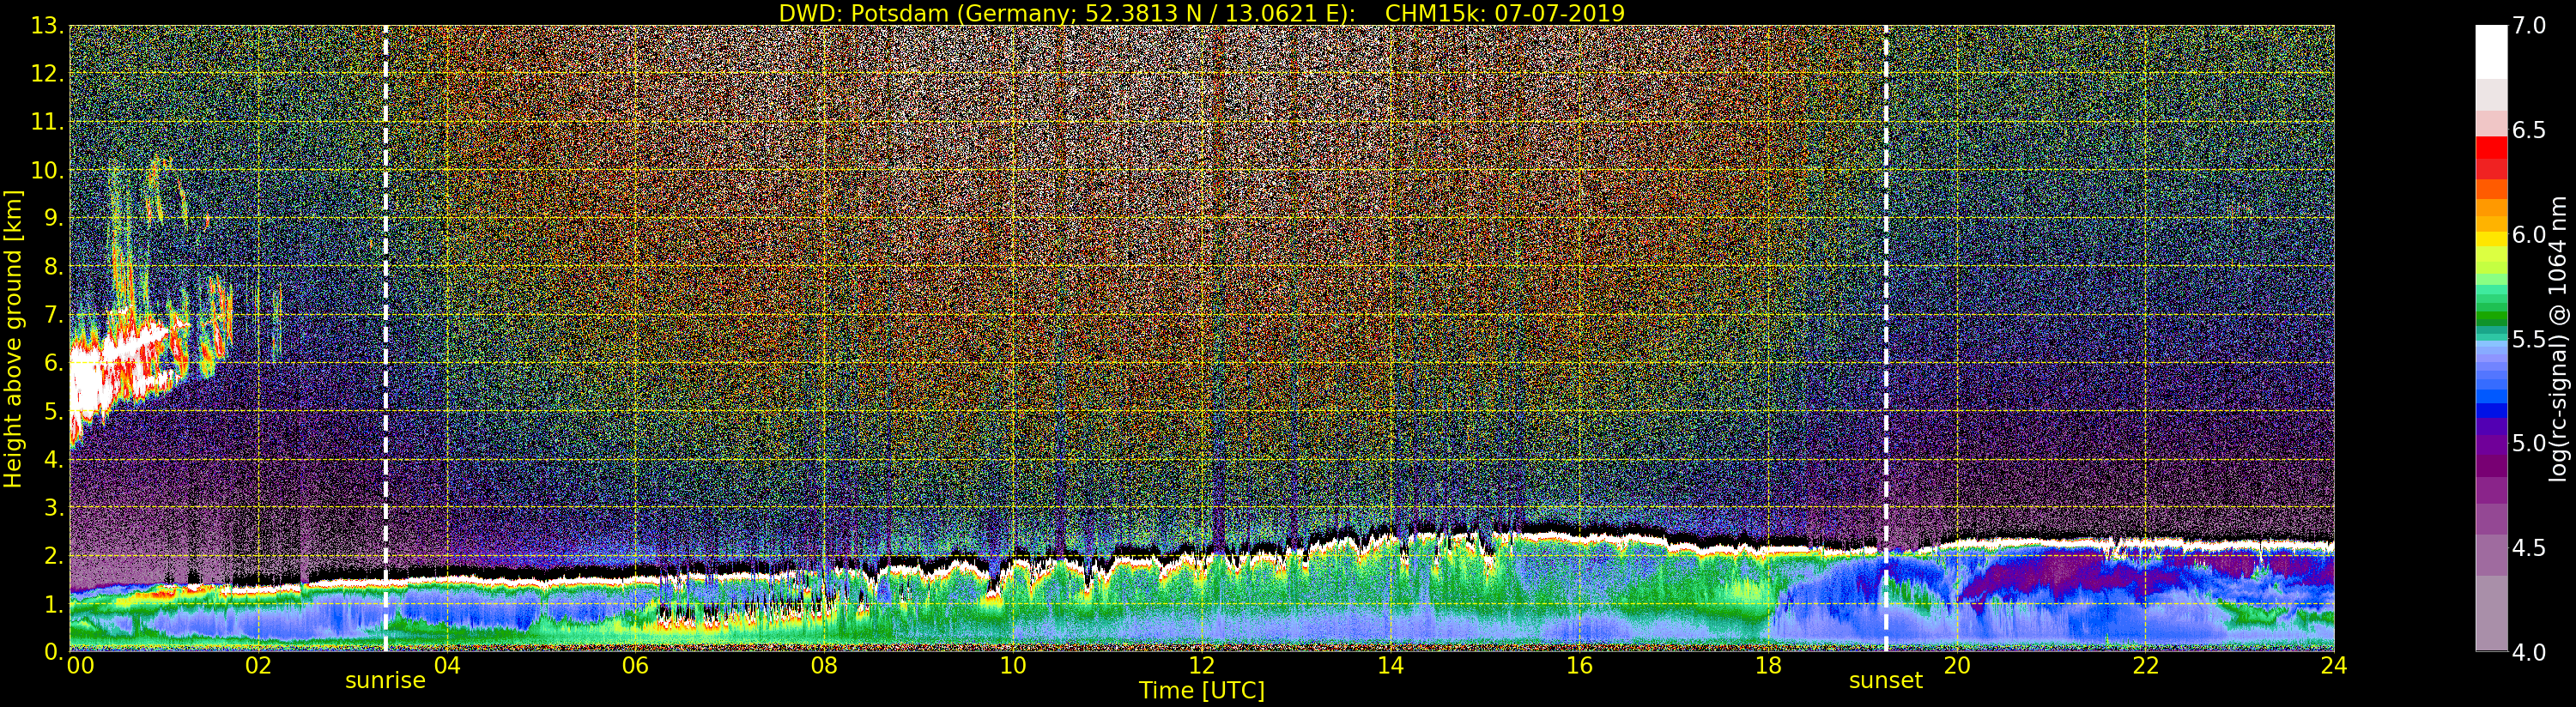The width and height of the screenshot is (2576, 707).
Task: Select the "7." height-axis tick label
Action: [54, 316]
